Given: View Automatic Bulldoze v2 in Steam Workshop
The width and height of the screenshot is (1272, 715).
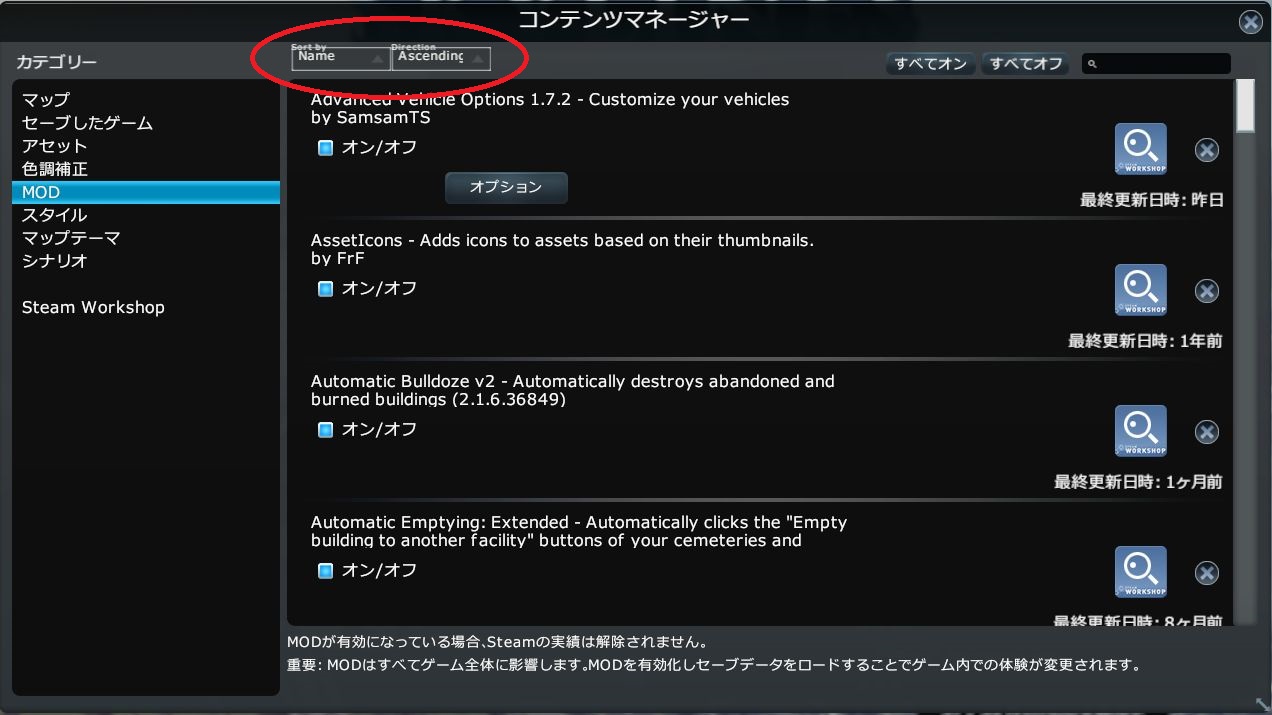Looking at the screenshot, I should 1141,431.
